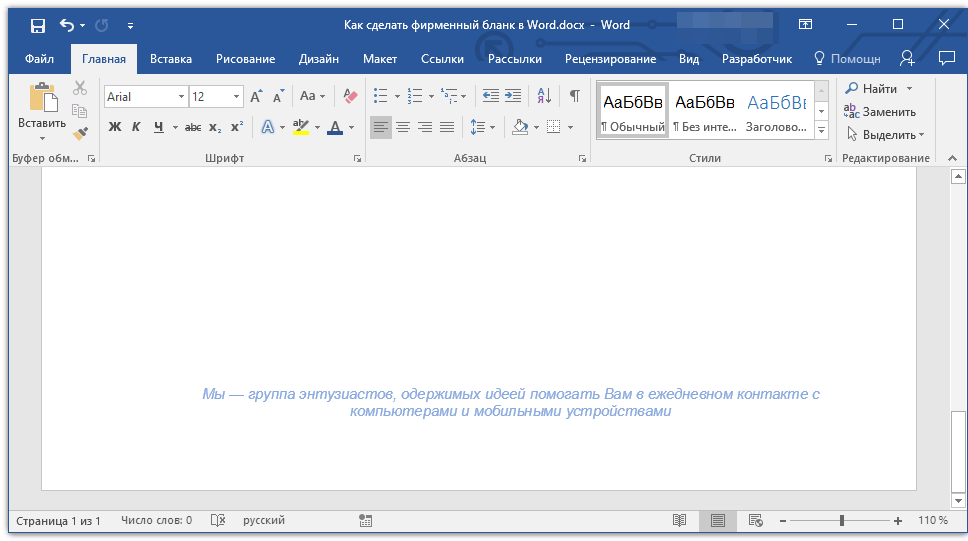Click the Clear All Formatting eraser icon

click(350, 96)
